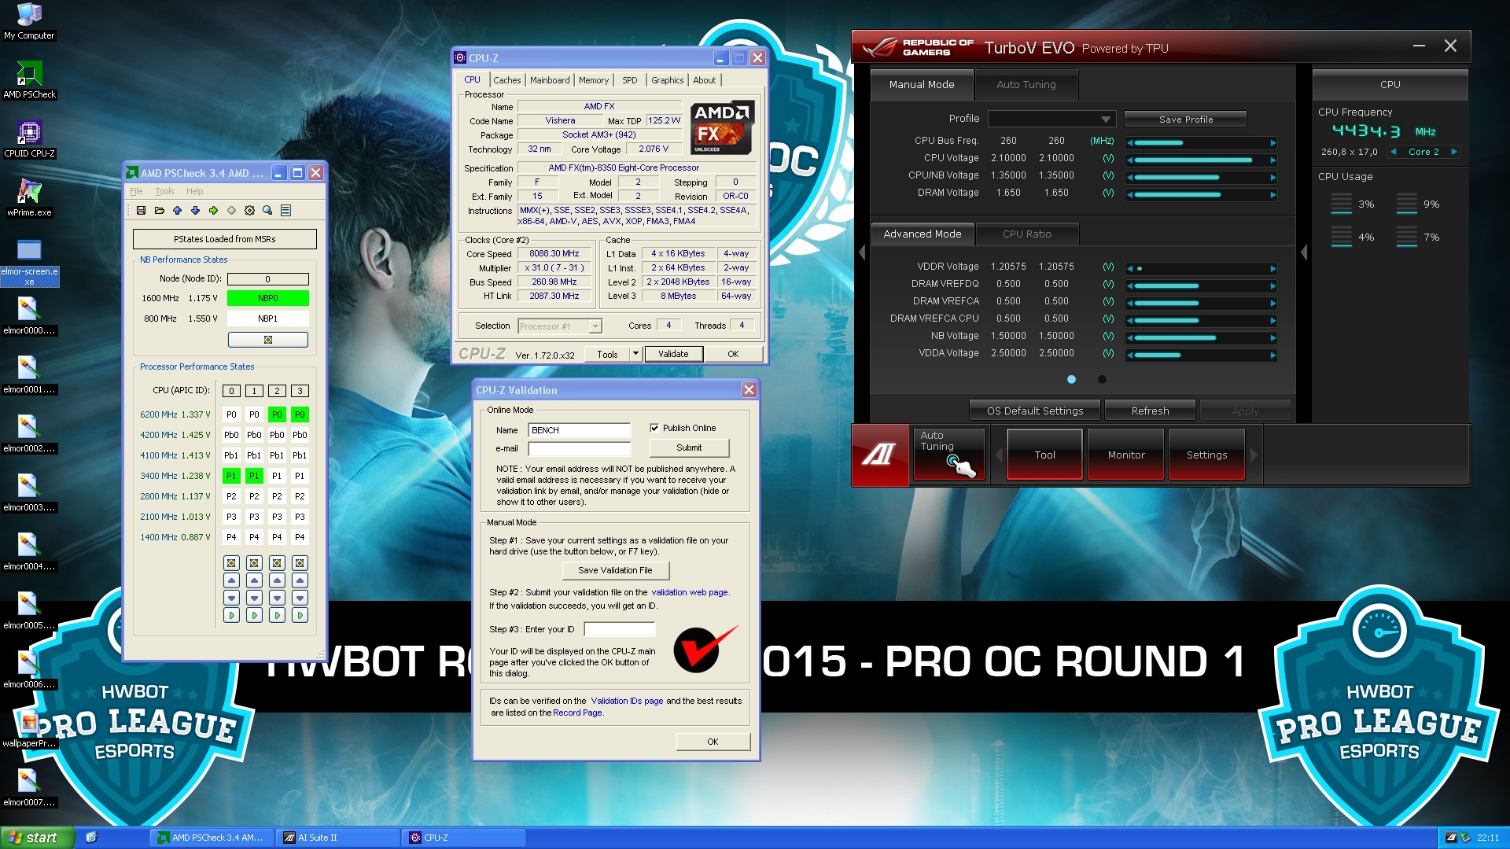
Task: Select CPU 3 APIC ID box in PSCheck
Action: tap(300, 391)
